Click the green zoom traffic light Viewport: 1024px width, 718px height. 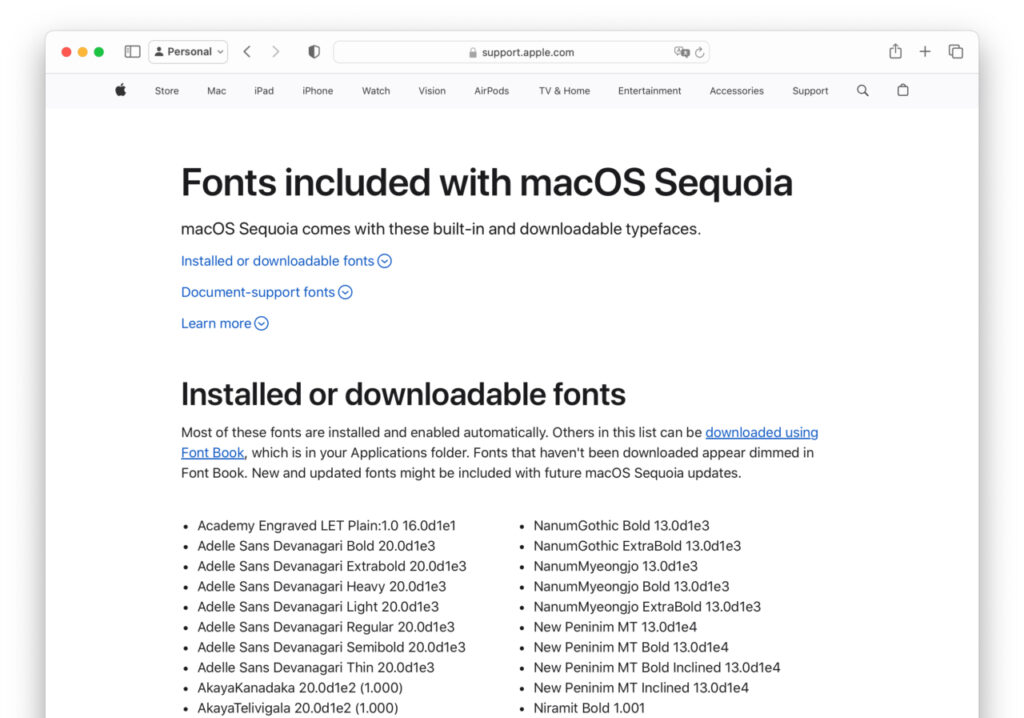tap(99, 51)
